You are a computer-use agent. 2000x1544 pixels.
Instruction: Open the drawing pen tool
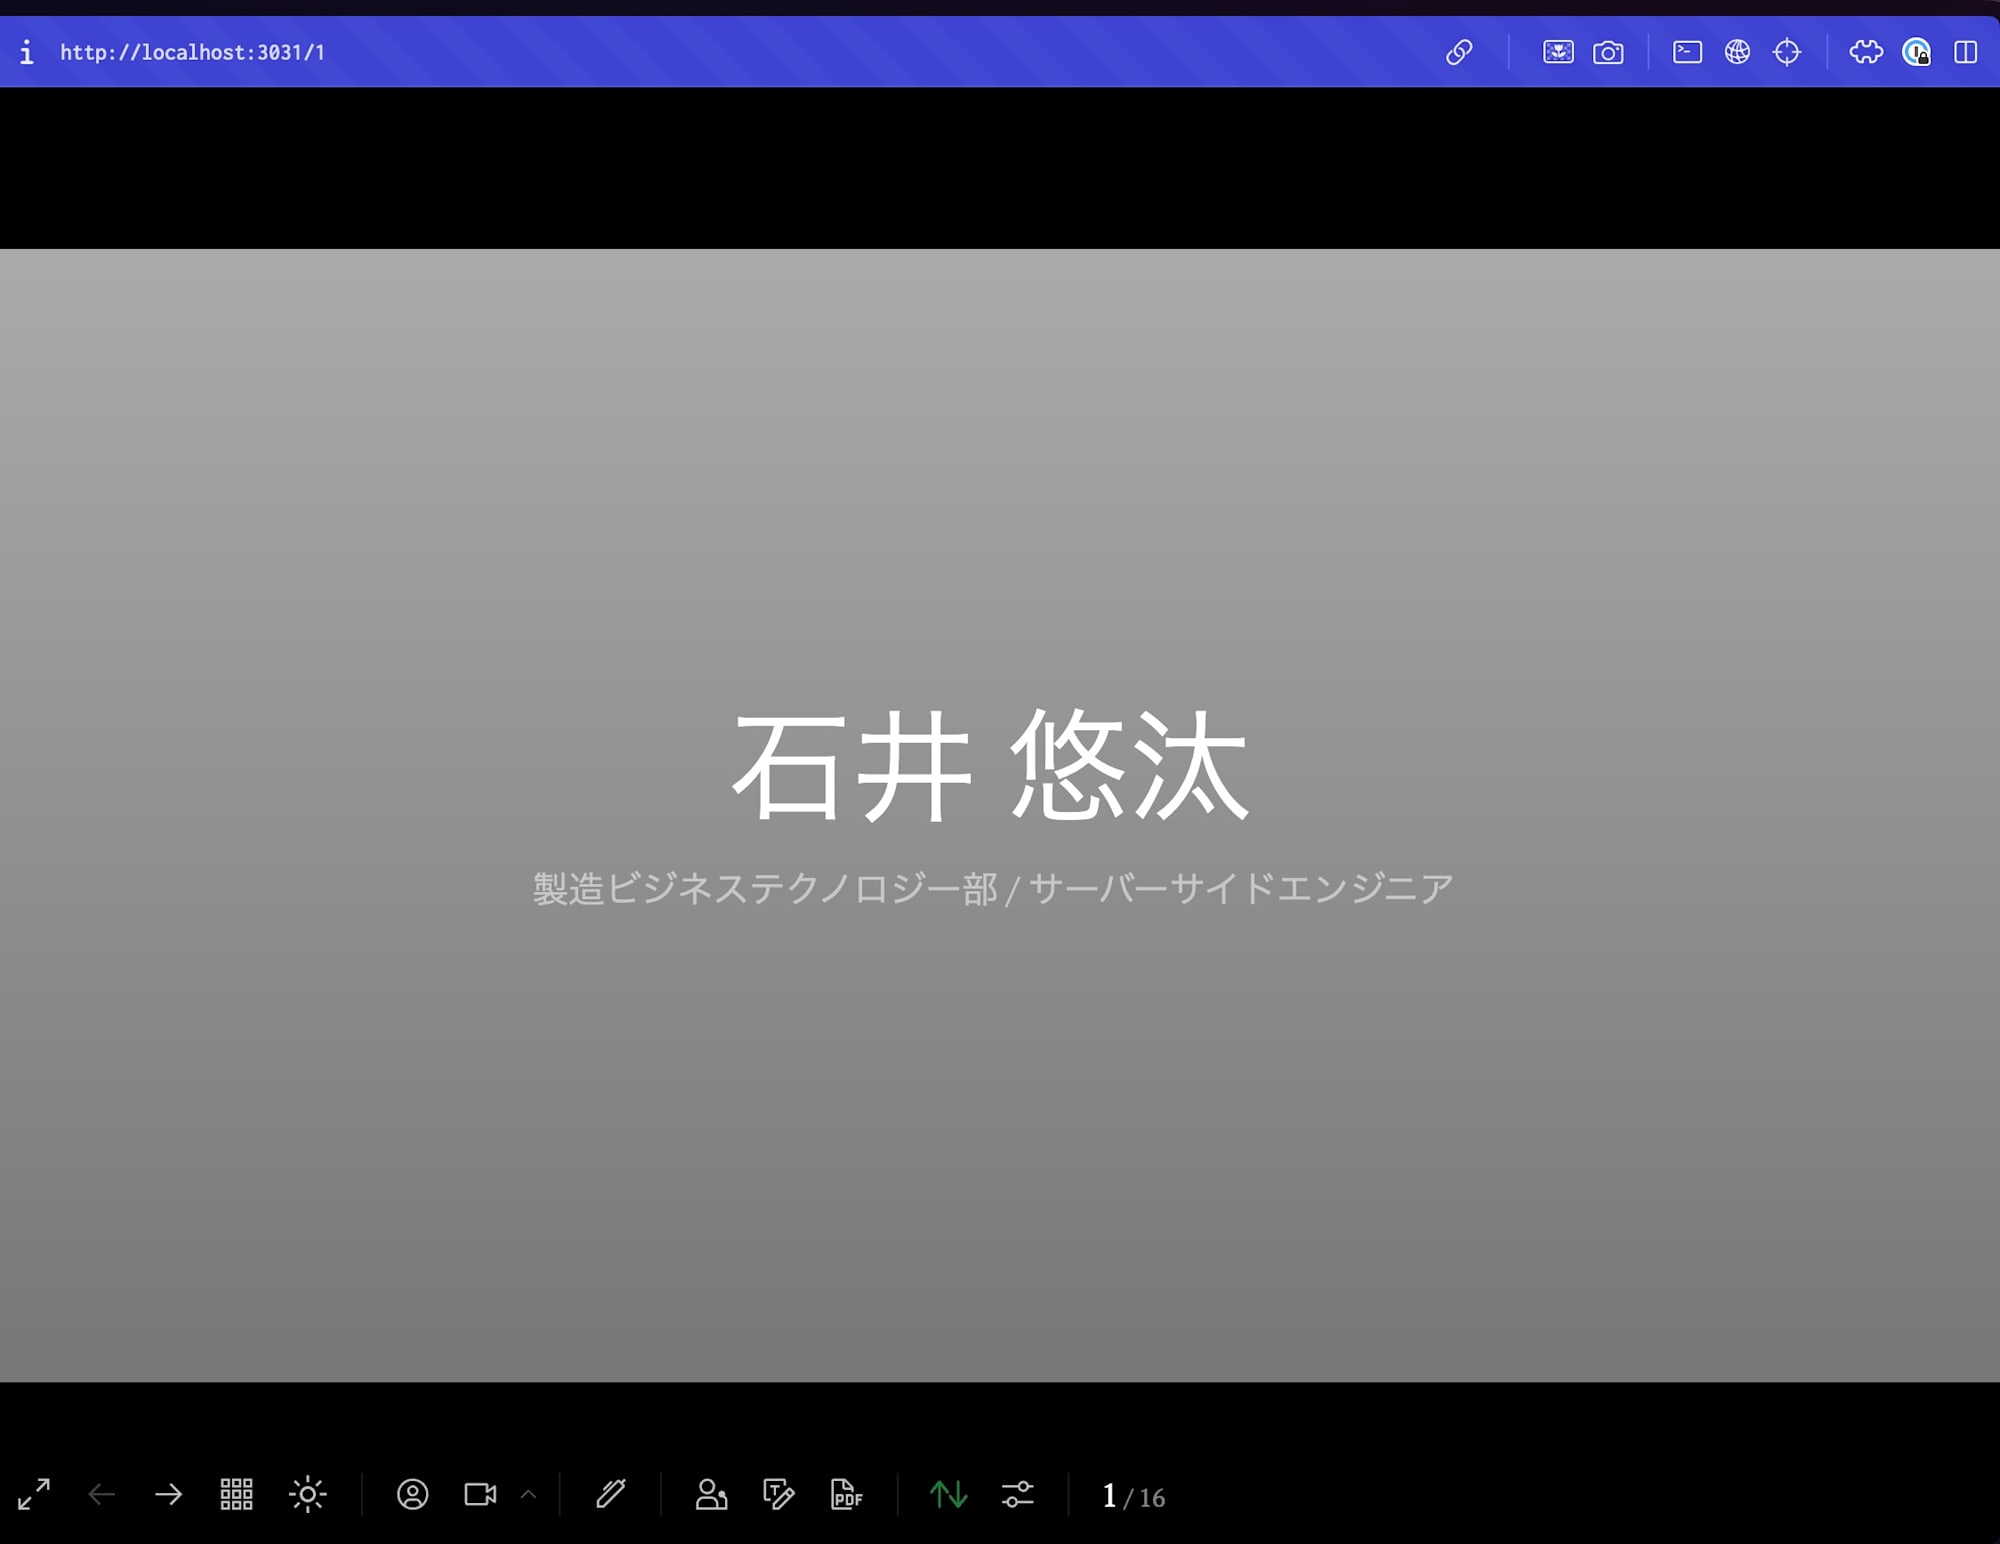[x=610, y=1495]
